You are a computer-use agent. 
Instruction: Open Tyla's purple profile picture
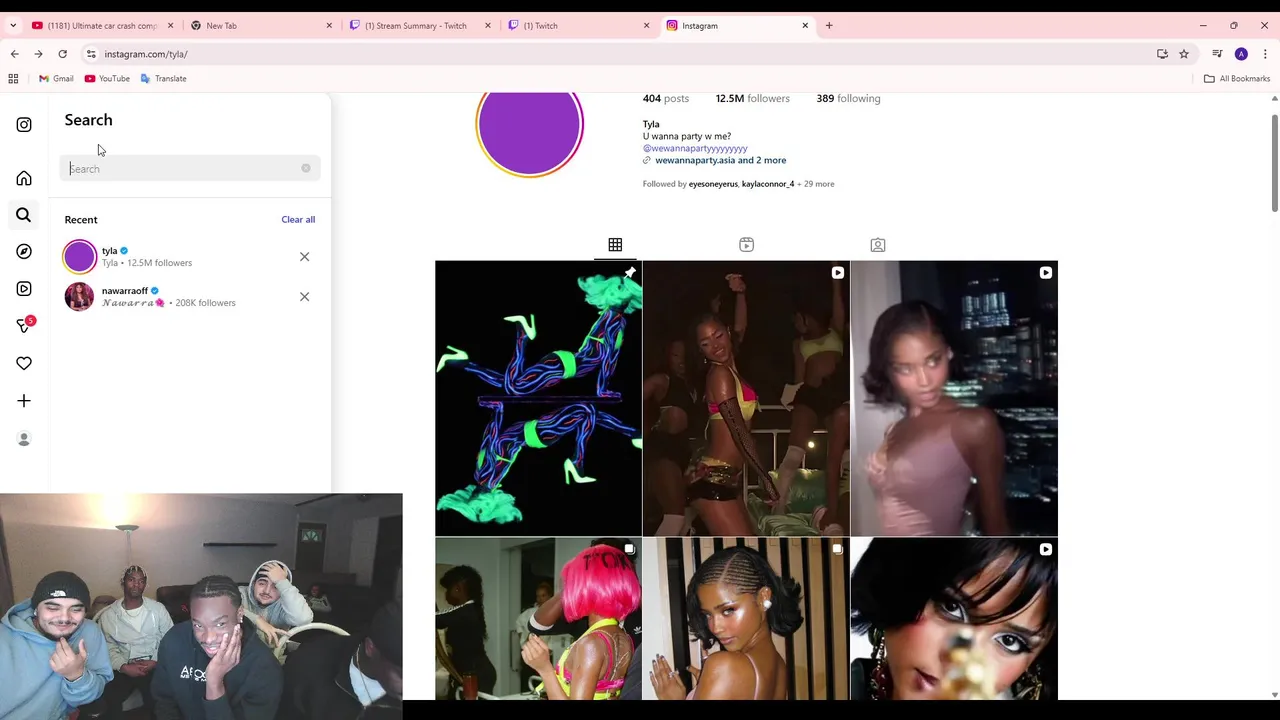point(529,127)
